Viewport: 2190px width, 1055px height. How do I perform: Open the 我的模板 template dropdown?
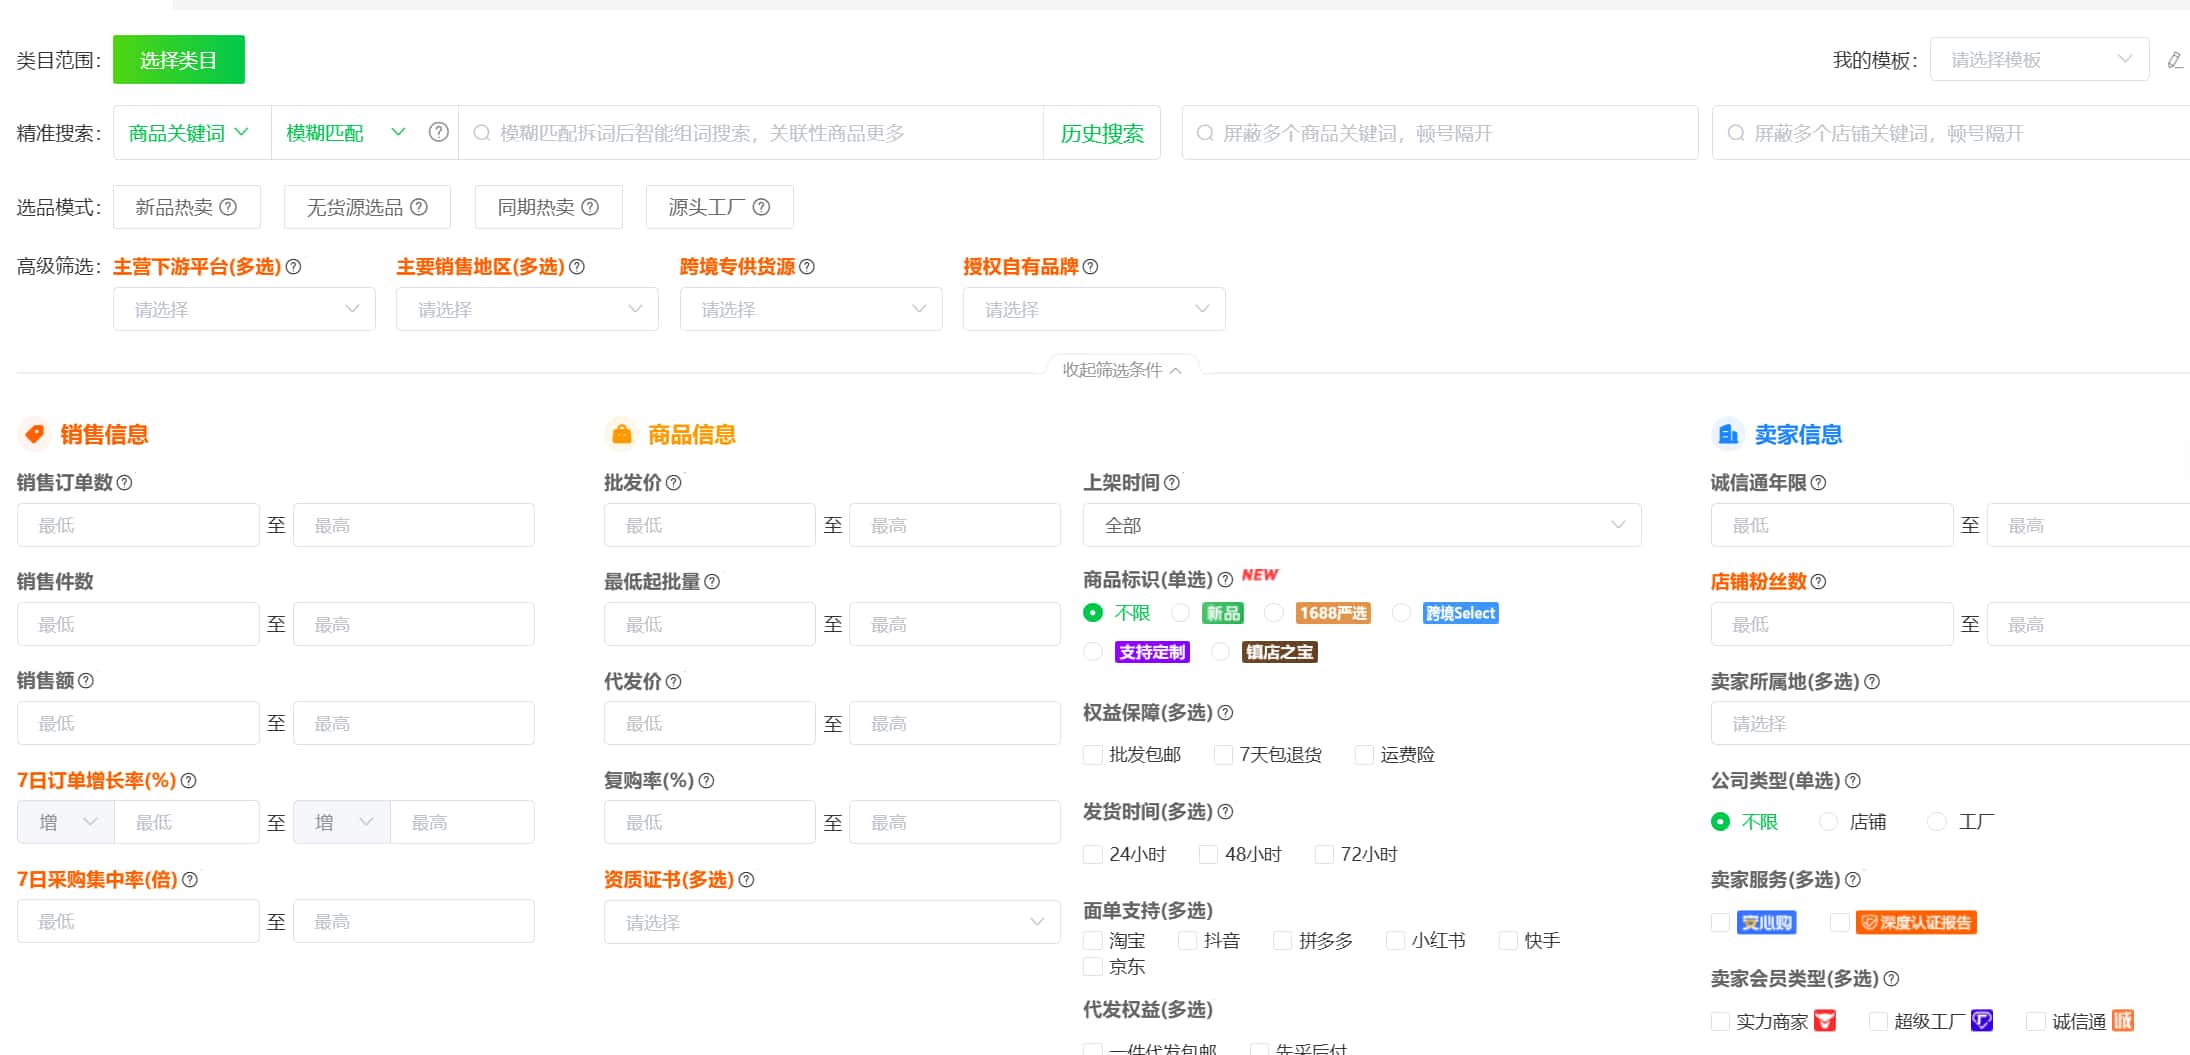[x=2039, y=60]
